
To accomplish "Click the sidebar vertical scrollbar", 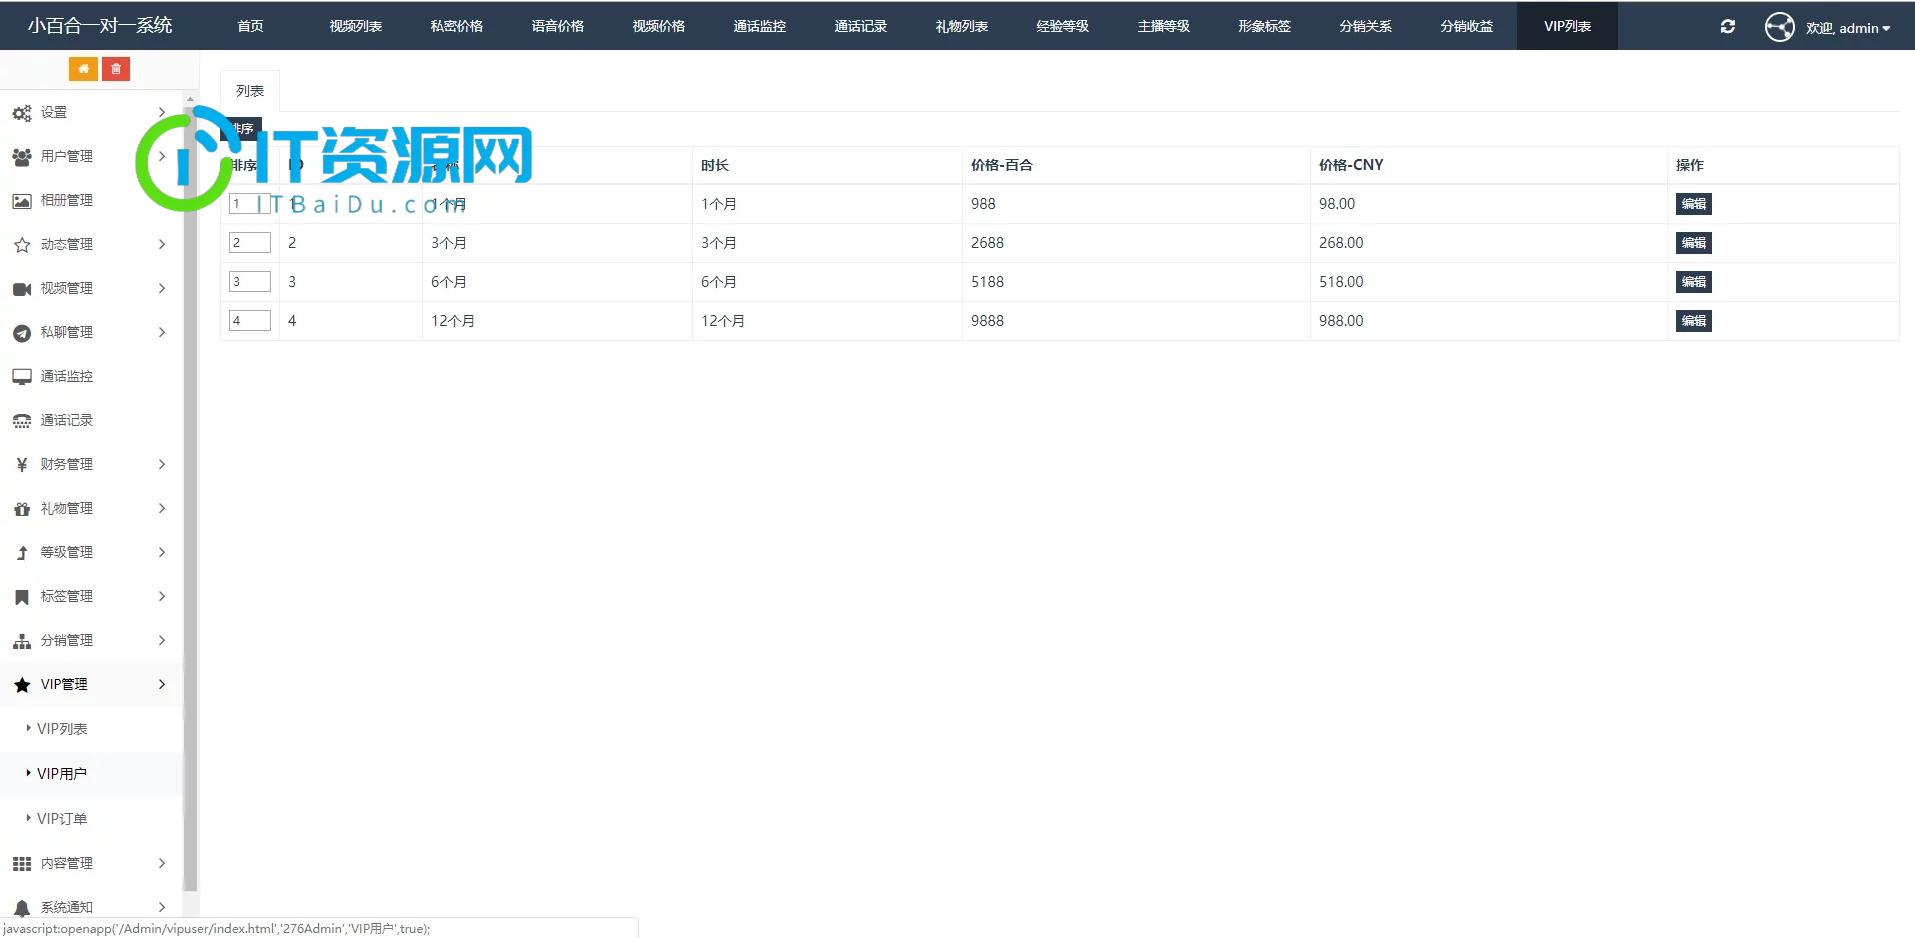I will click(x=190, y=498).
